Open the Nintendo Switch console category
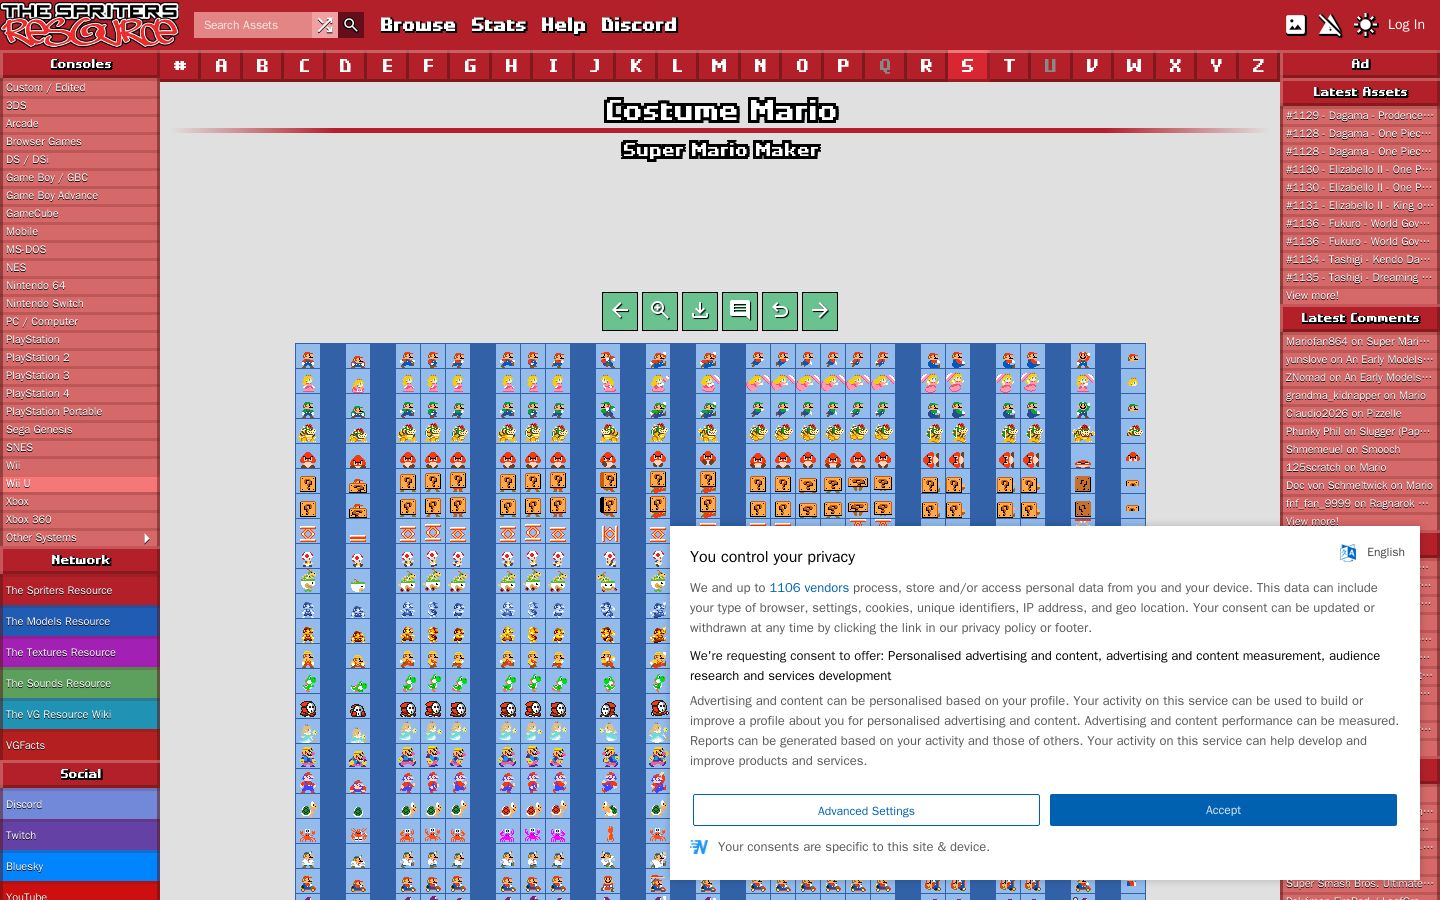 (x=80, y=304)
